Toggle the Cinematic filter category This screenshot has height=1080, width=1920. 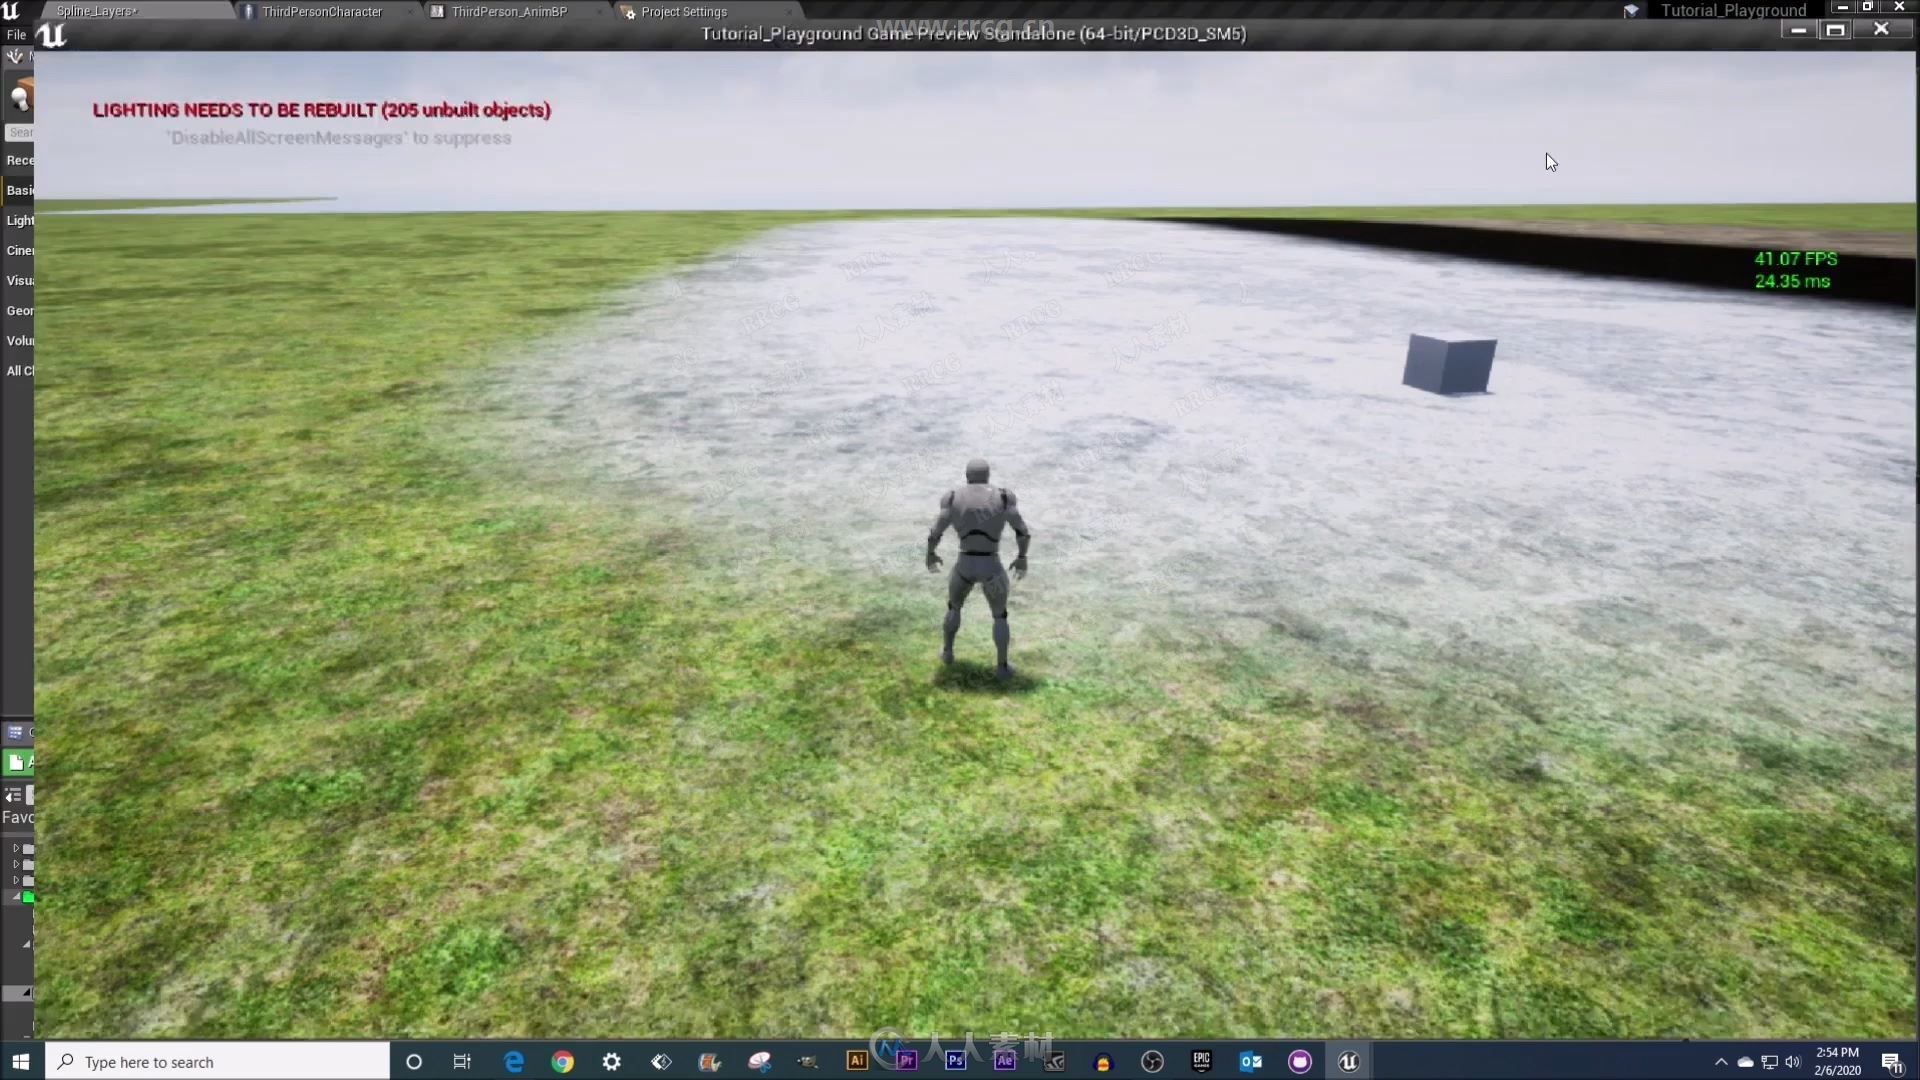click(x=18, y=249)
